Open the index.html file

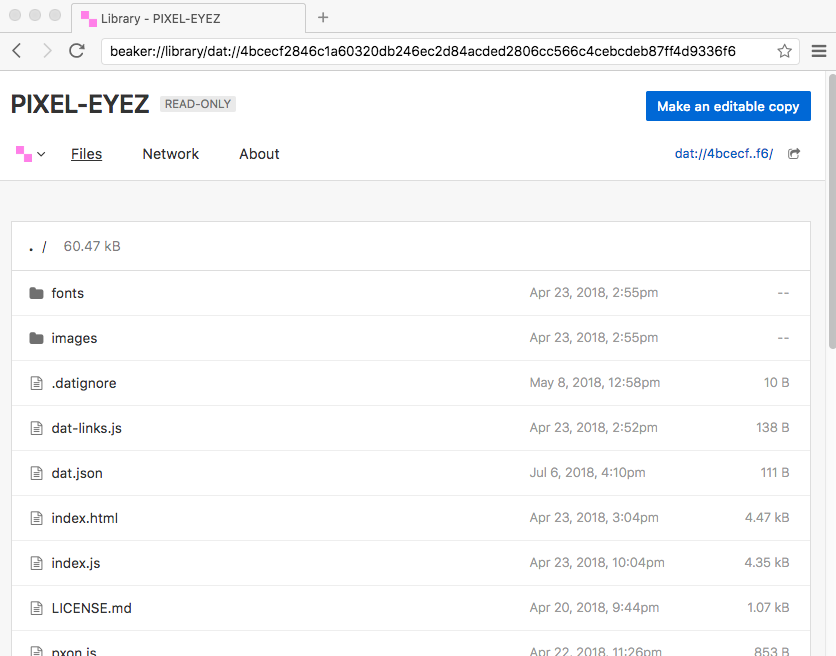tap(85, 518)
